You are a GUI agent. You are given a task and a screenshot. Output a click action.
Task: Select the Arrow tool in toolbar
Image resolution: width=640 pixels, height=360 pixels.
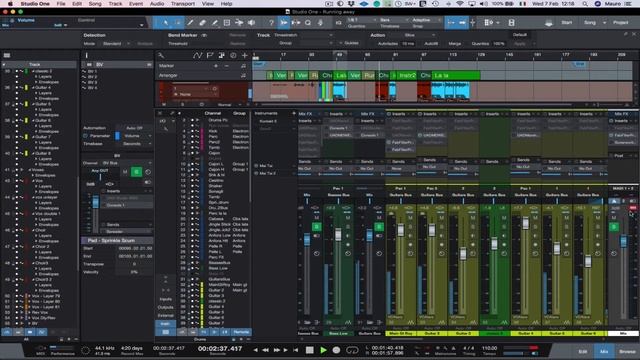[x=165, y=23]
